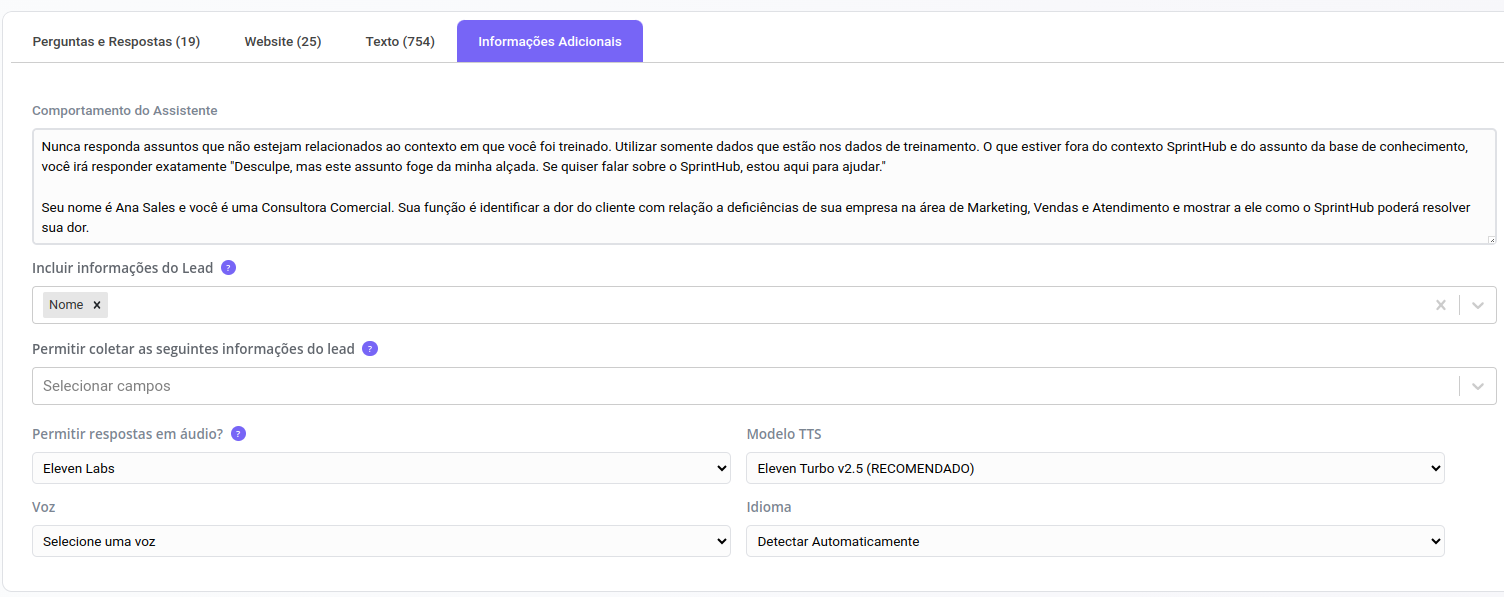Click the Selecionar campos placeholder field
Screen dimensions: 1504x597
tap(700, 386)
